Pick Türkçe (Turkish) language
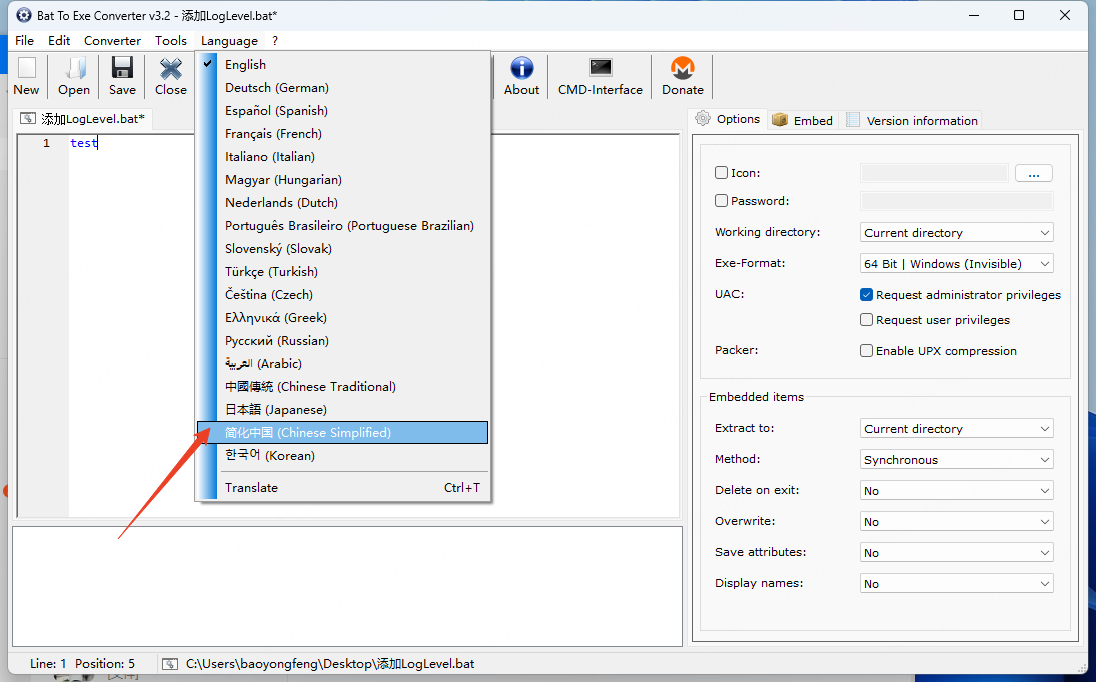This screenshot has height=682, width=1096. pyautogui.click(x=342, y=272)
